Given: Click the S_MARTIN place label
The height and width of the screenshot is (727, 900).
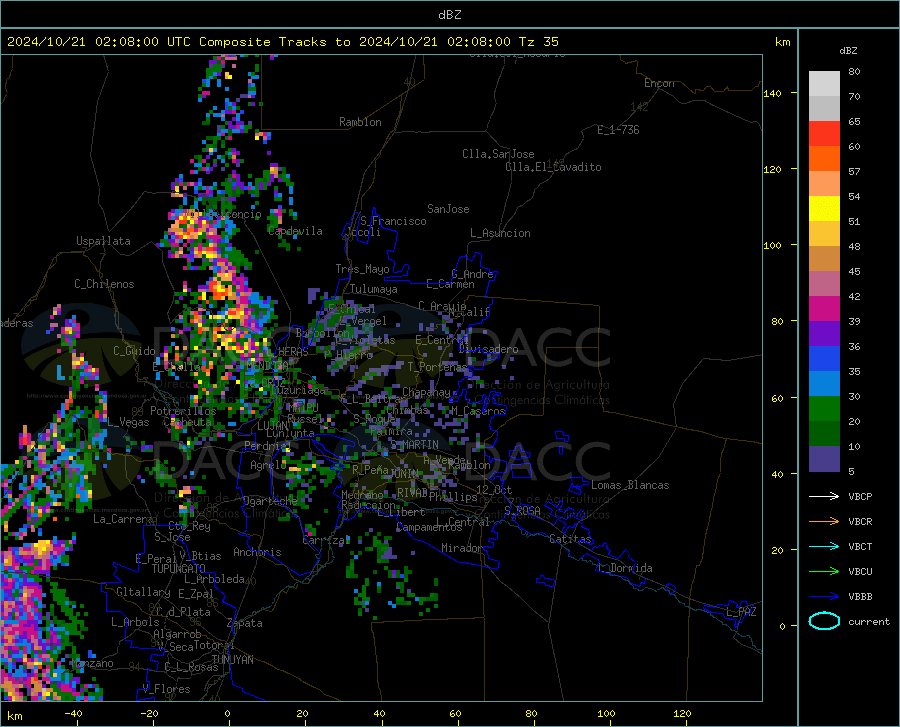Looking at the screenshot, I should tap(414, 445).
